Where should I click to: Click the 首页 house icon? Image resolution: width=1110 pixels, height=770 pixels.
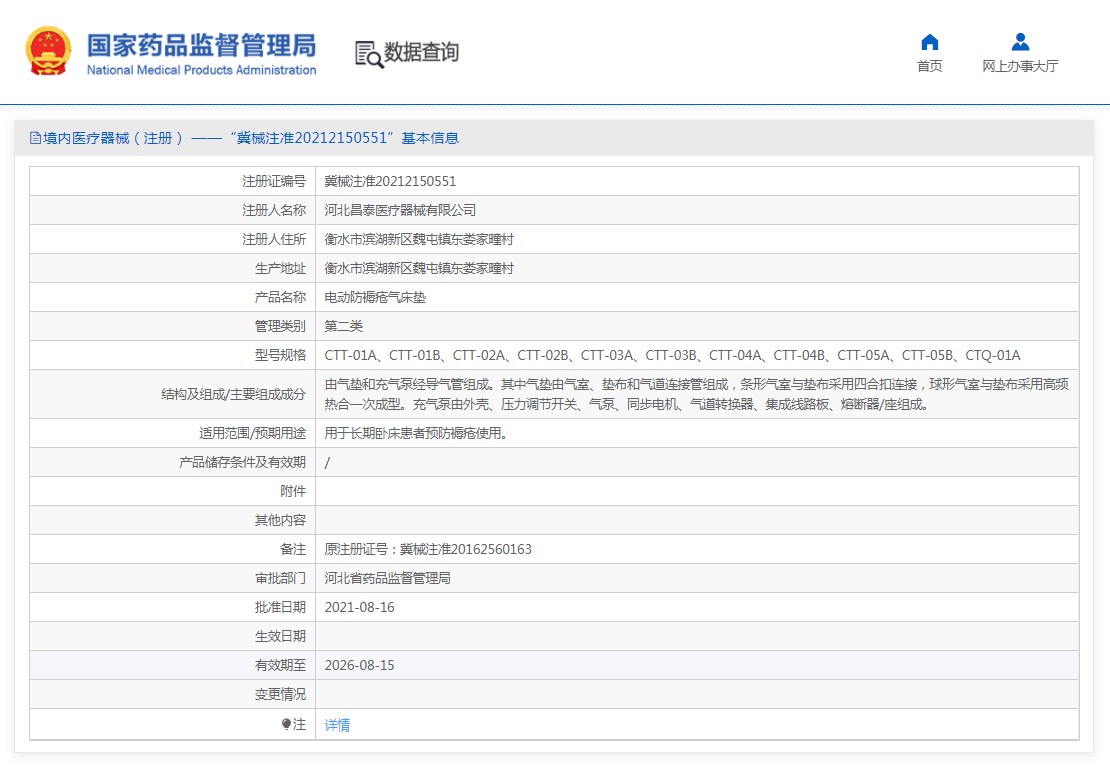coord(929,42)
